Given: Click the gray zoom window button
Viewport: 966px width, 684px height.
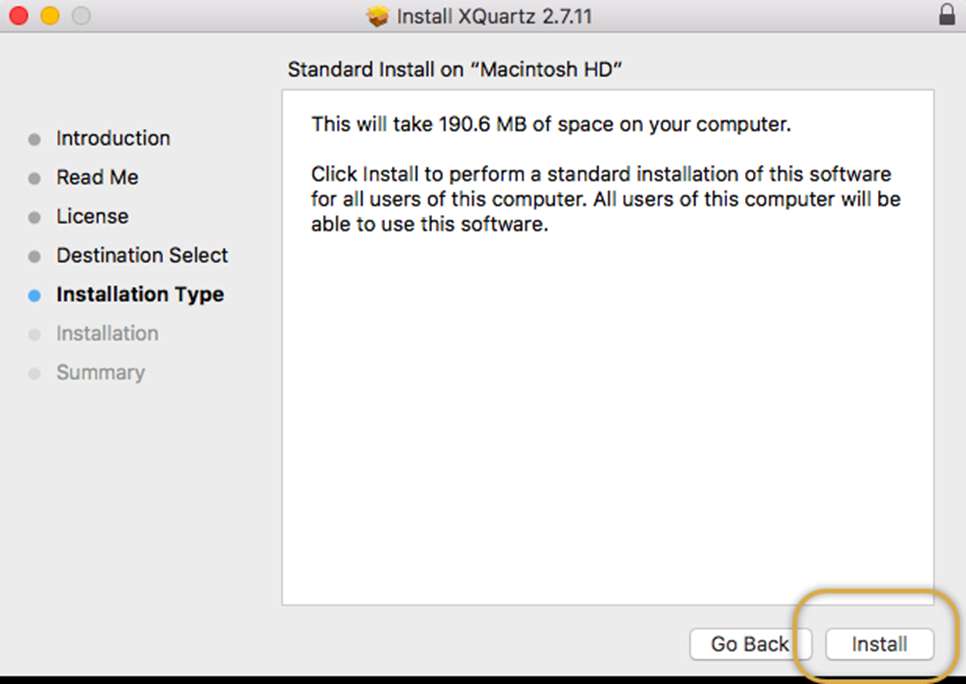Looking at the screenshot, I should [x=80, y=16].
